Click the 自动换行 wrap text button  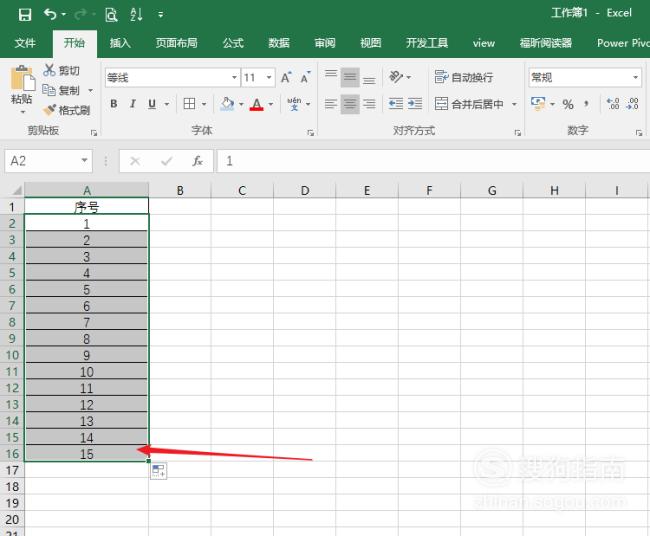point(464,77)
